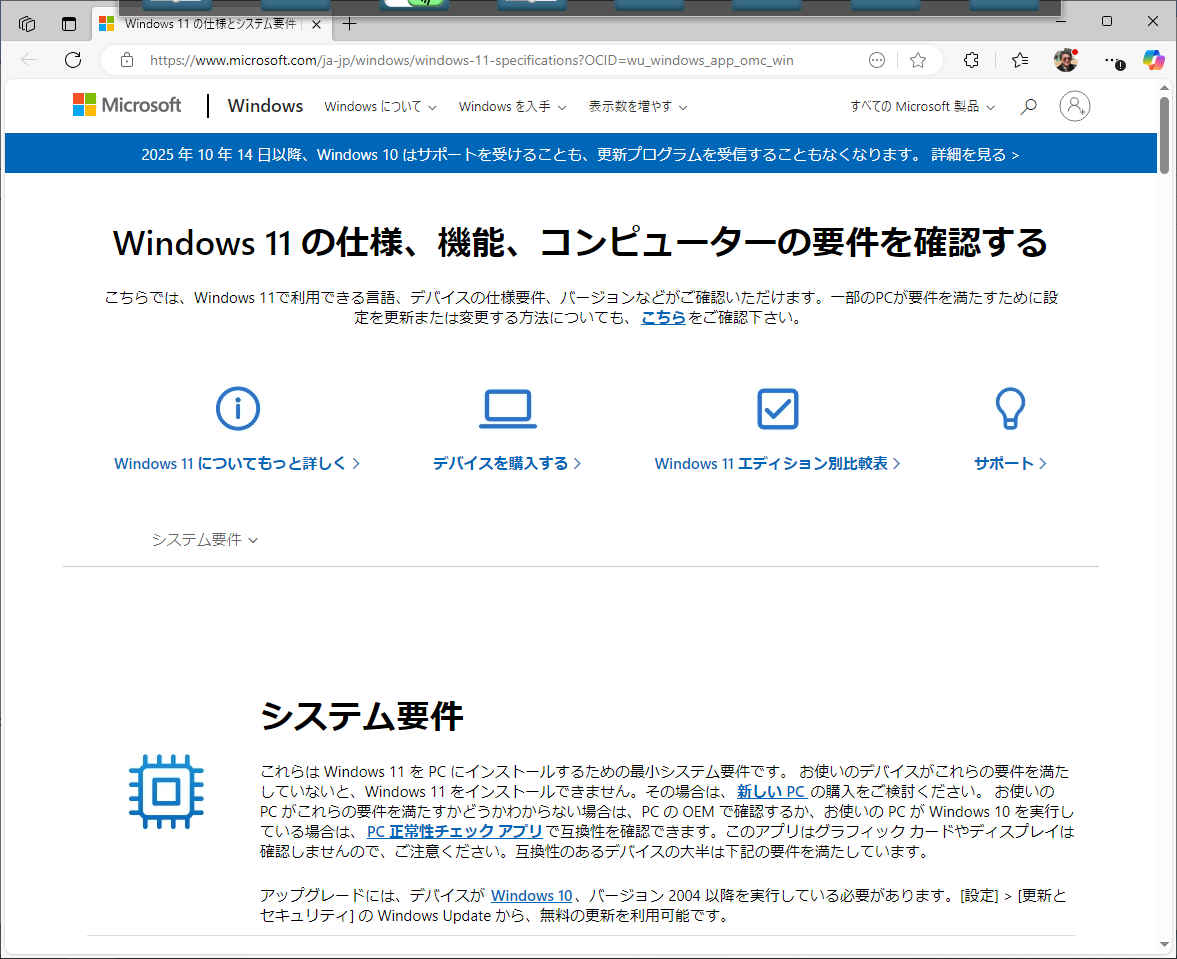Open the Copilot icon in the Edge toolbar
The width and height of the screenshot is (1177, 959).
[1154, 60]
